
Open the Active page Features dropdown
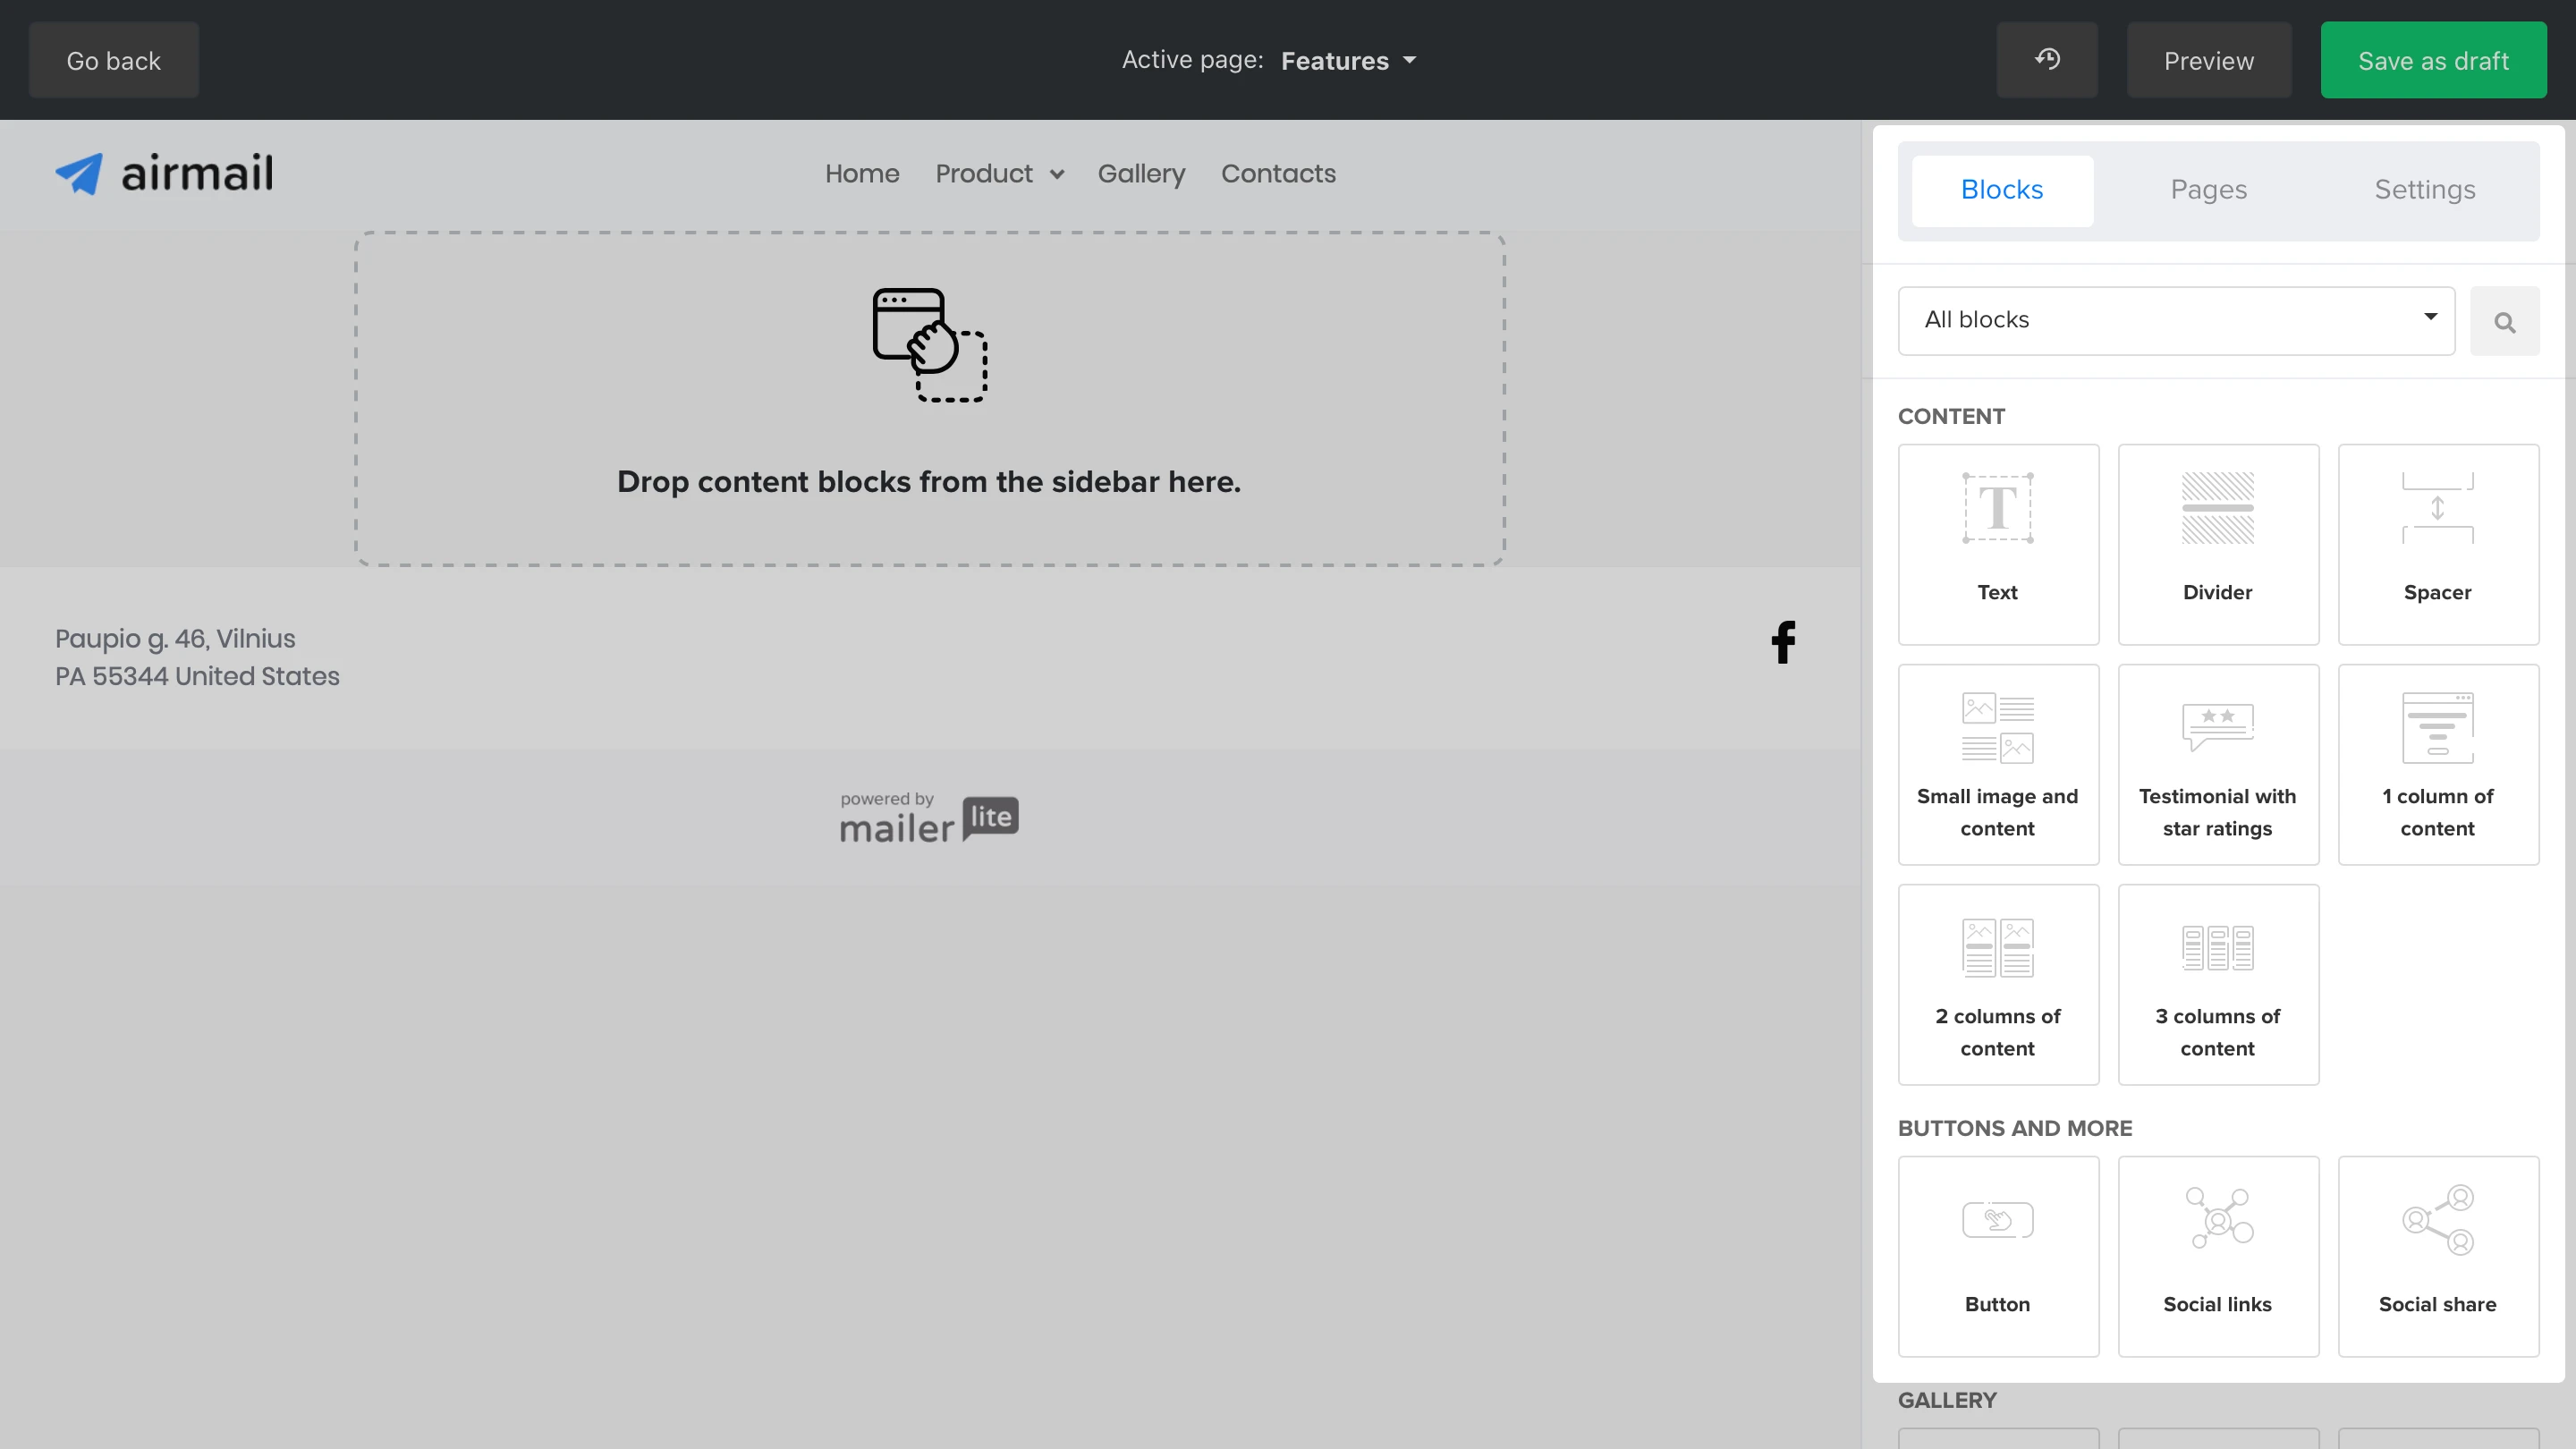pos(1348,61)
